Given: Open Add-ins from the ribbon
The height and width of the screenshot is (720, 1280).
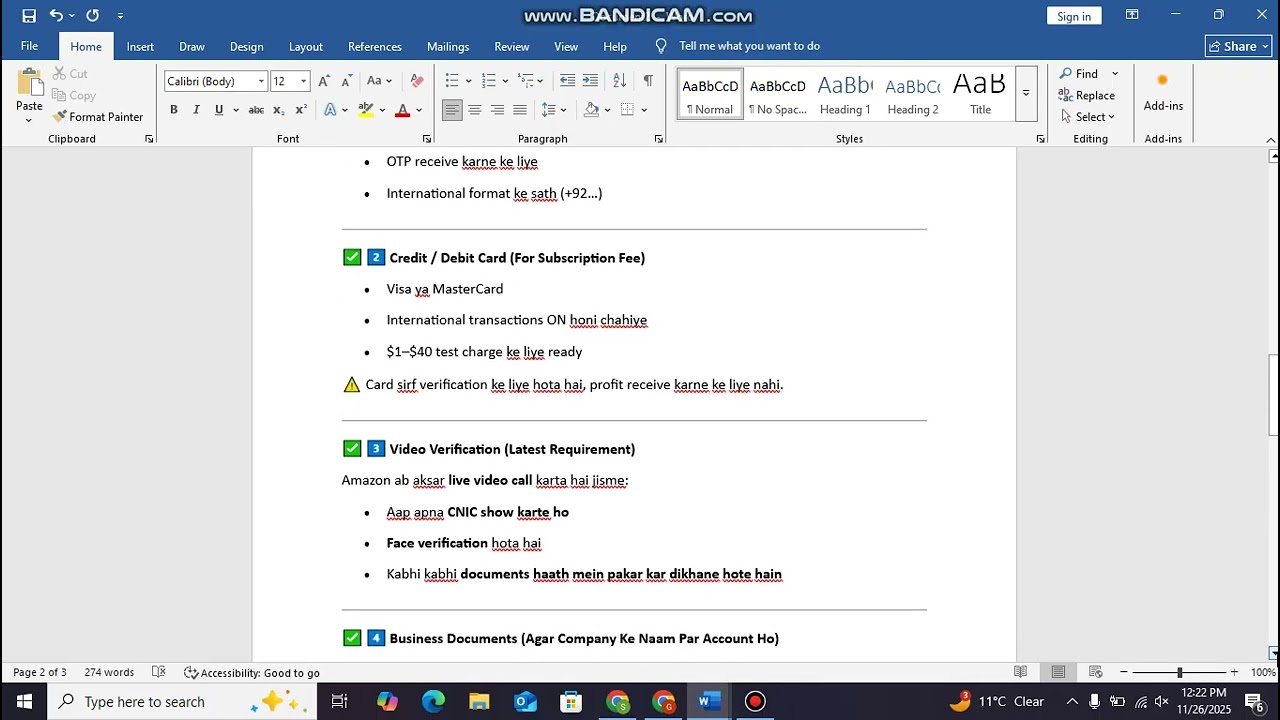Looking at the screenshot, I should [1163, 93].
